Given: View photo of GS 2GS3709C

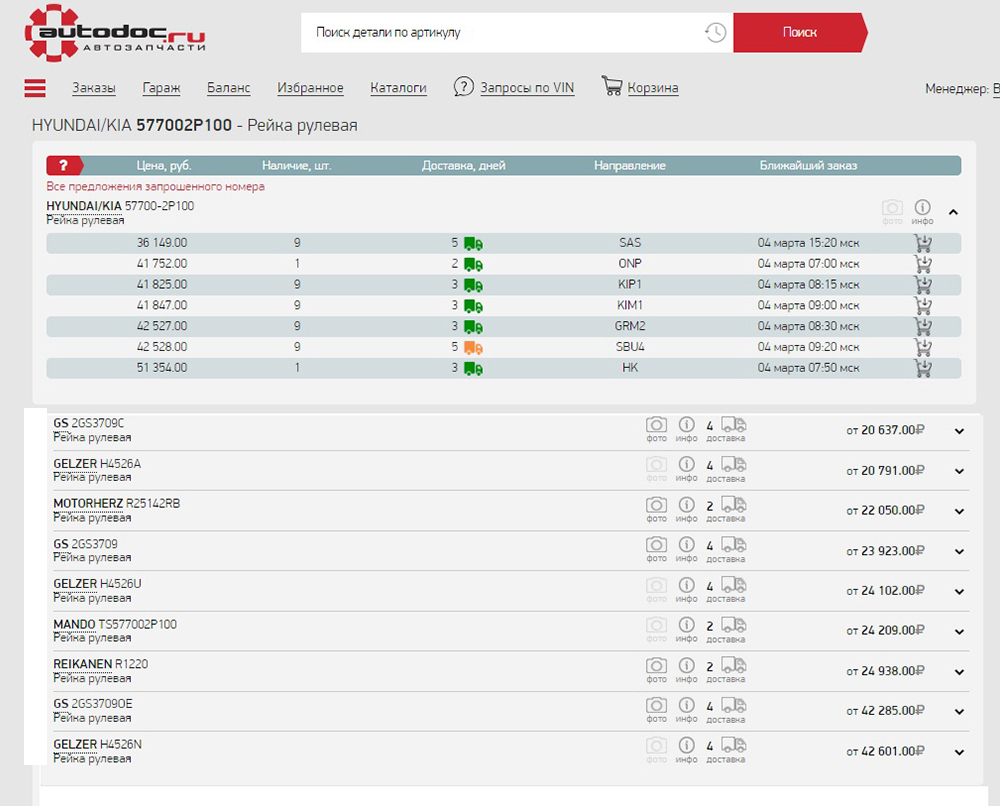Looking at the screenshot, I should click(656, 425).
